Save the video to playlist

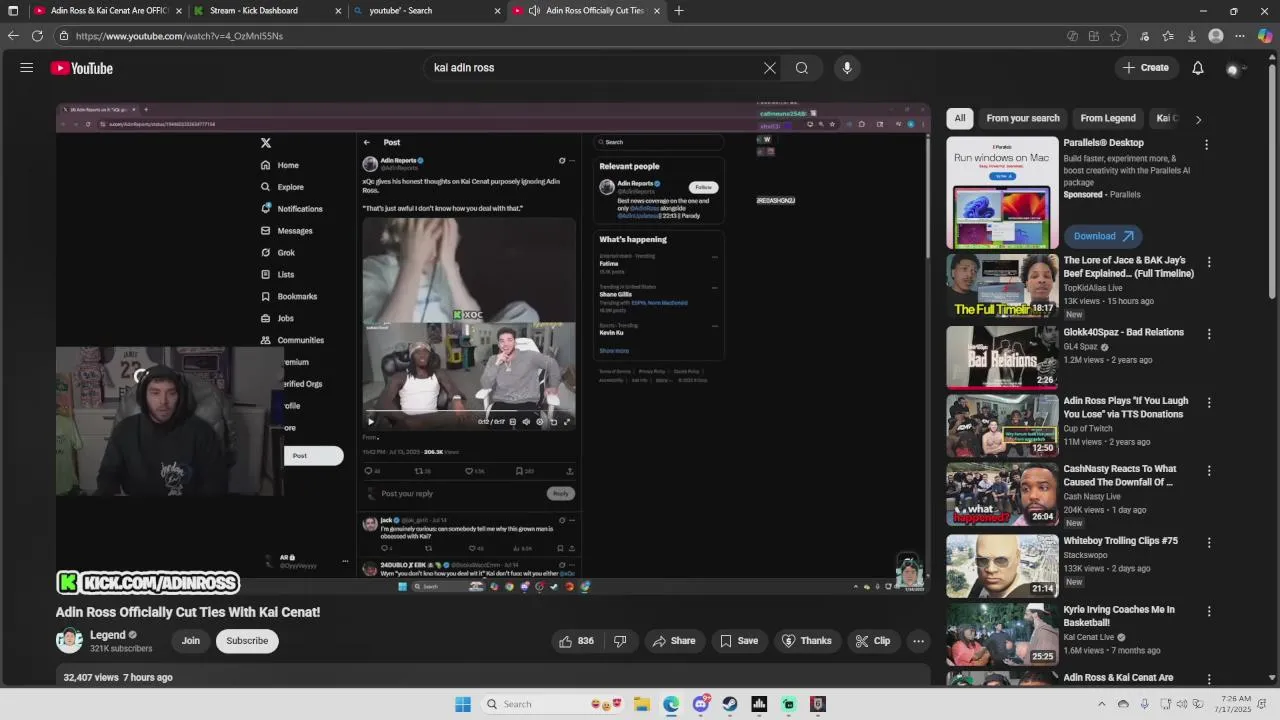coord(739,641)
